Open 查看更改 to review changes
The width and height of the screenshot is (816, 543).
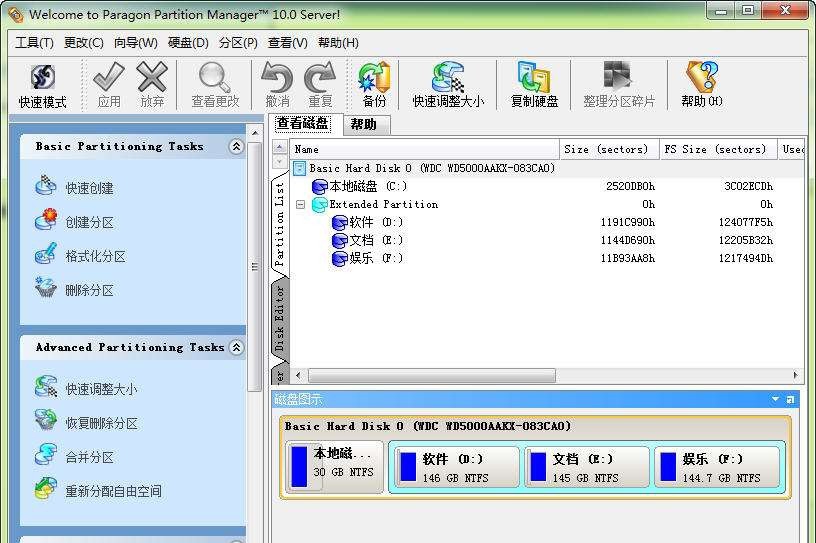215,86
